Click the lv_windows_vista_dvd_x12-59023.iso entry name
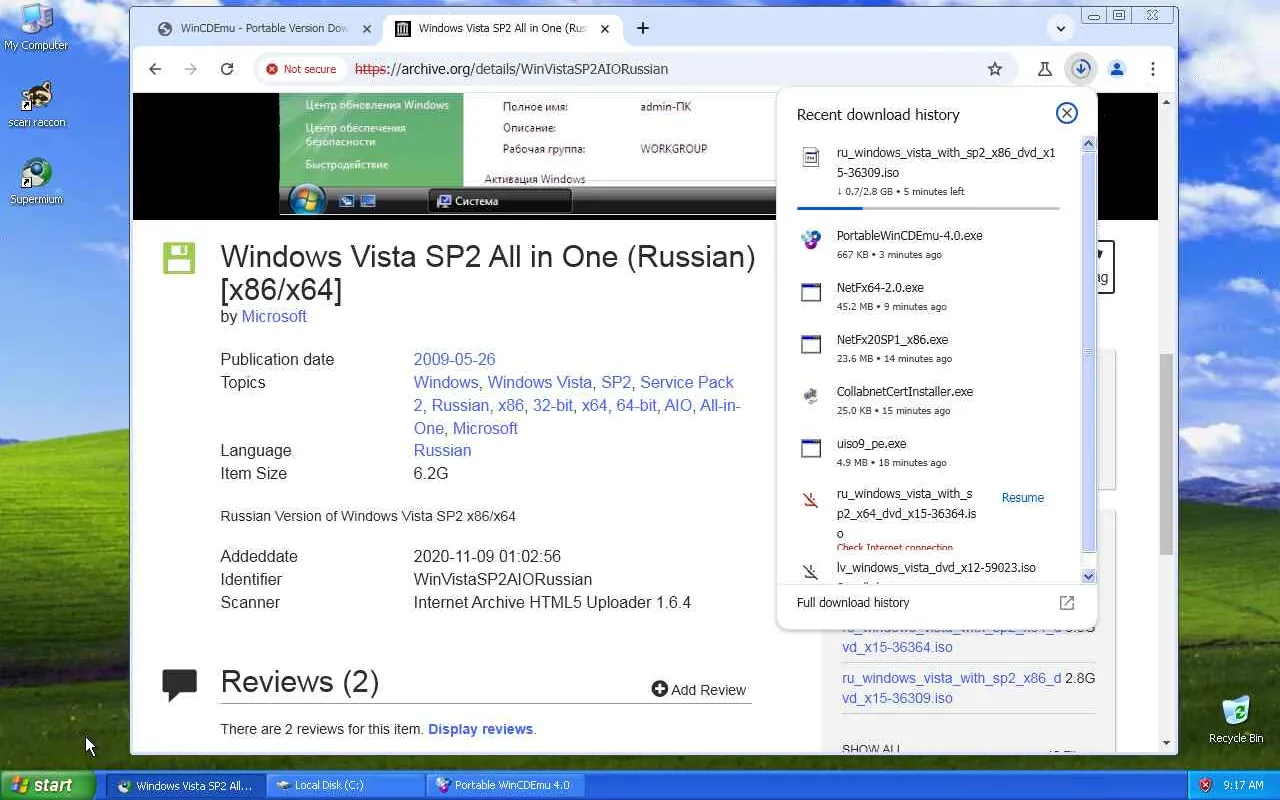The width and height of the screenshot is (1280, 800). [936, 567]
